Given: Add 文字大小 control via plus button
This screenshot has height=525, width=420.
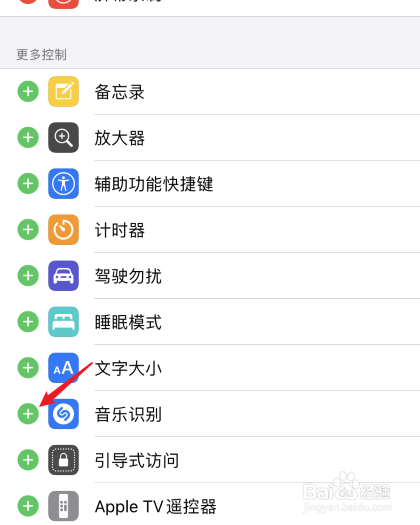Looking at the screenshot, I should pyautogui.click(x=28, y=368).
